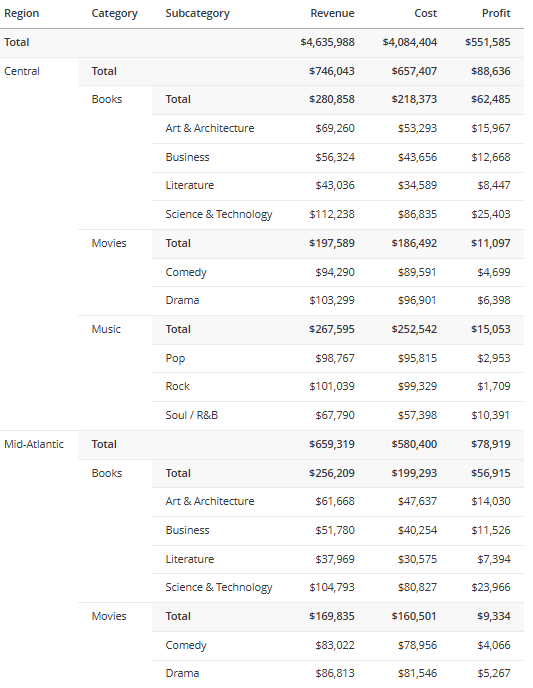Select the Music category under Central
This screenshot has width=533, height=688.
pyautogui.click(x=106, y=329)
